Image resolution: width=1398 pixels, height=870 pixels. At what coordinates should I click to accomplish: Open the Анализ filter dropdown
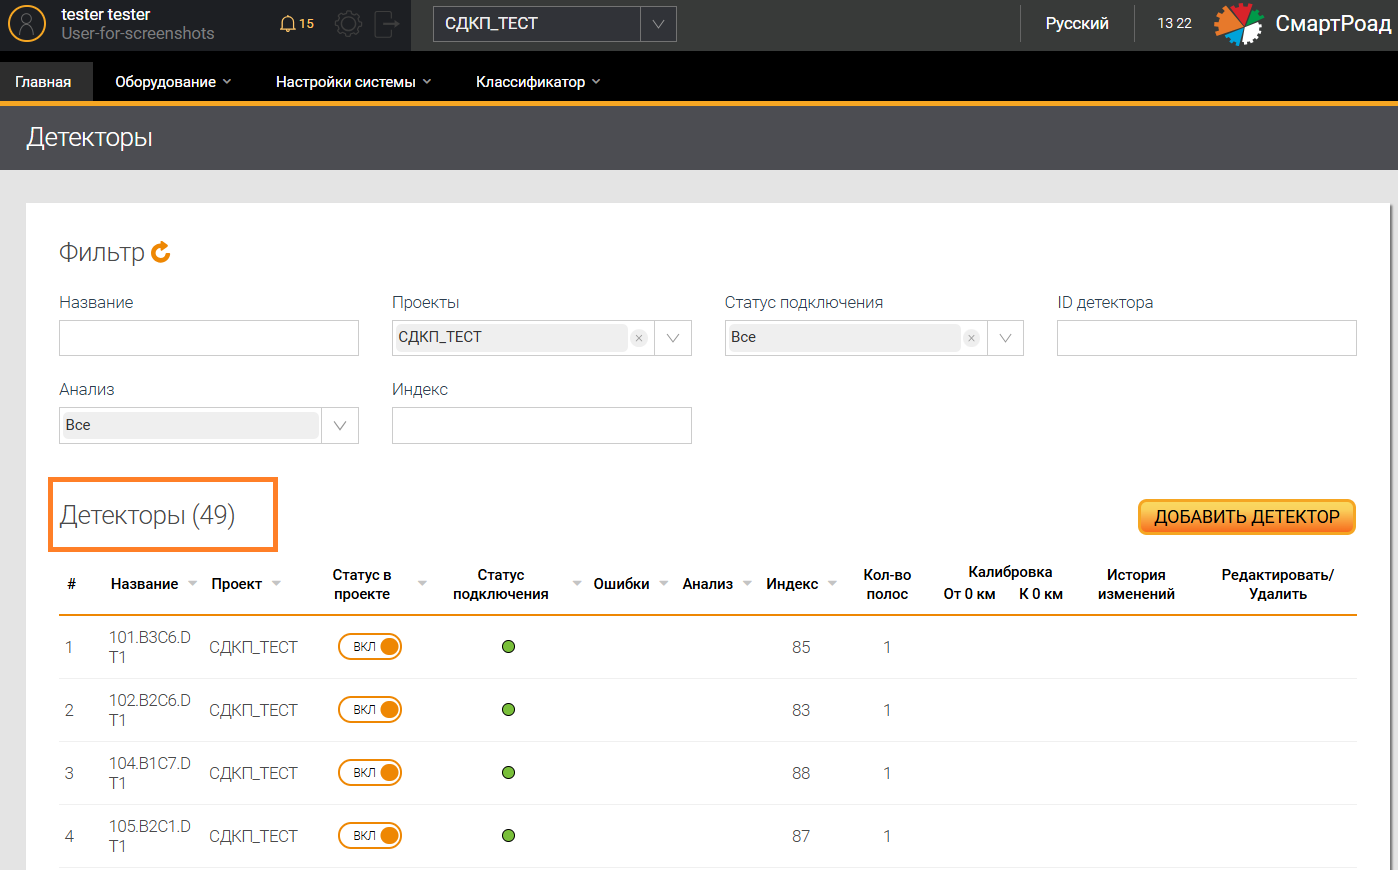click(x=340, y=426)
